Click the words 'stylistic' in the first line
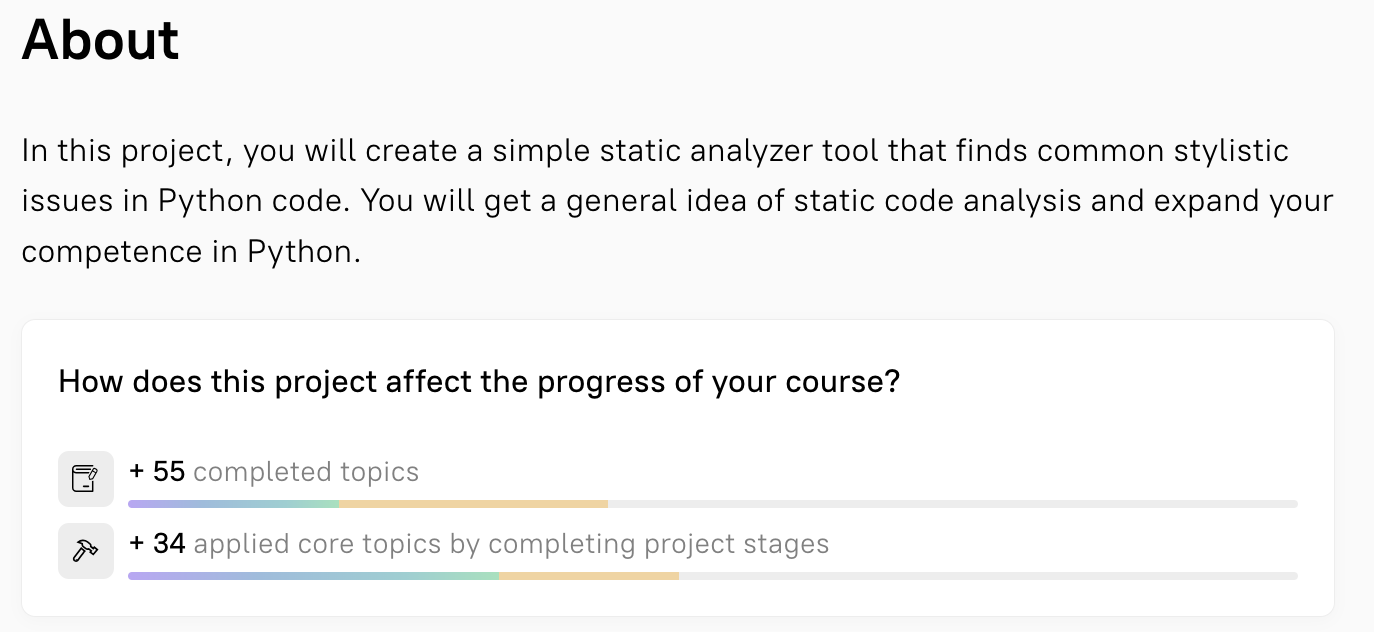 [1226, 151]
